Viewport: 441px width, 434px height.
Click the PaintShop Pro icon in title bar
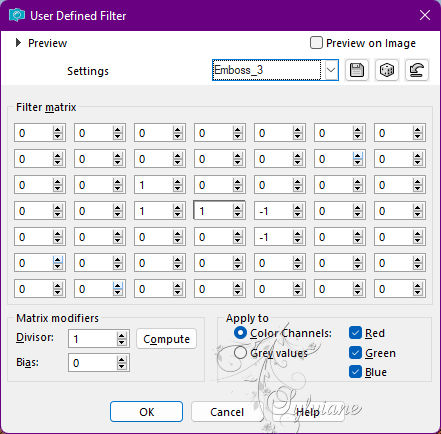[17, 15]
